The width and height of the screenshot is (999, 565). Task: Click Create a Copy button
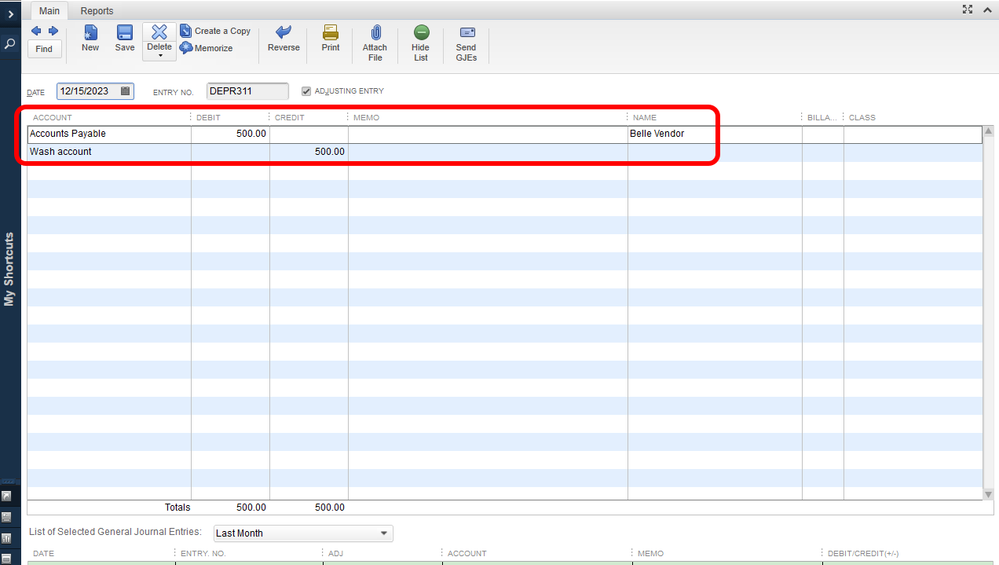coord(216,31)
